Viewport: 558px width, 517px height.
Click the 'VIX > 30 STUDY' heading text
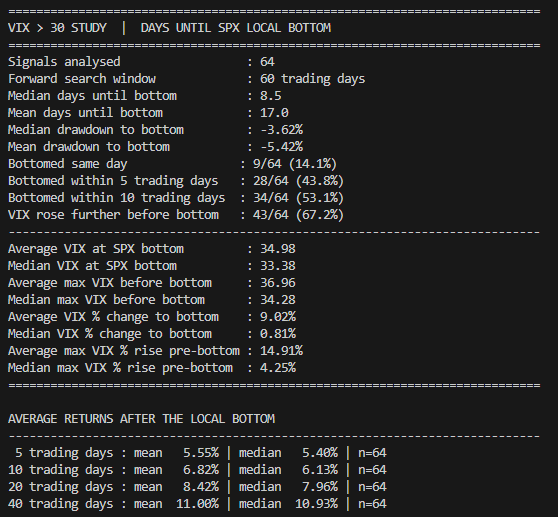[x=57, y=28]
